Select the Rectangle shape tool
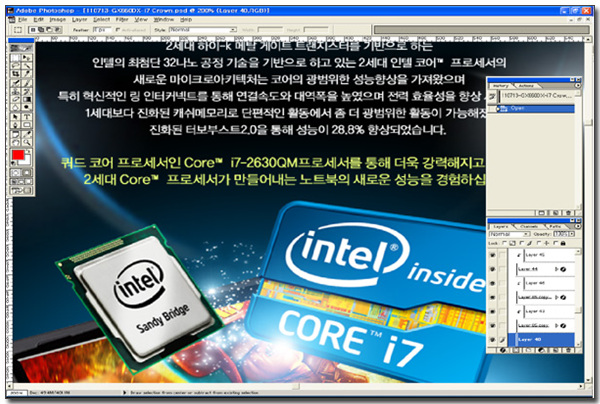The height and width of the screenshot is (404, 600). point(27,124)
